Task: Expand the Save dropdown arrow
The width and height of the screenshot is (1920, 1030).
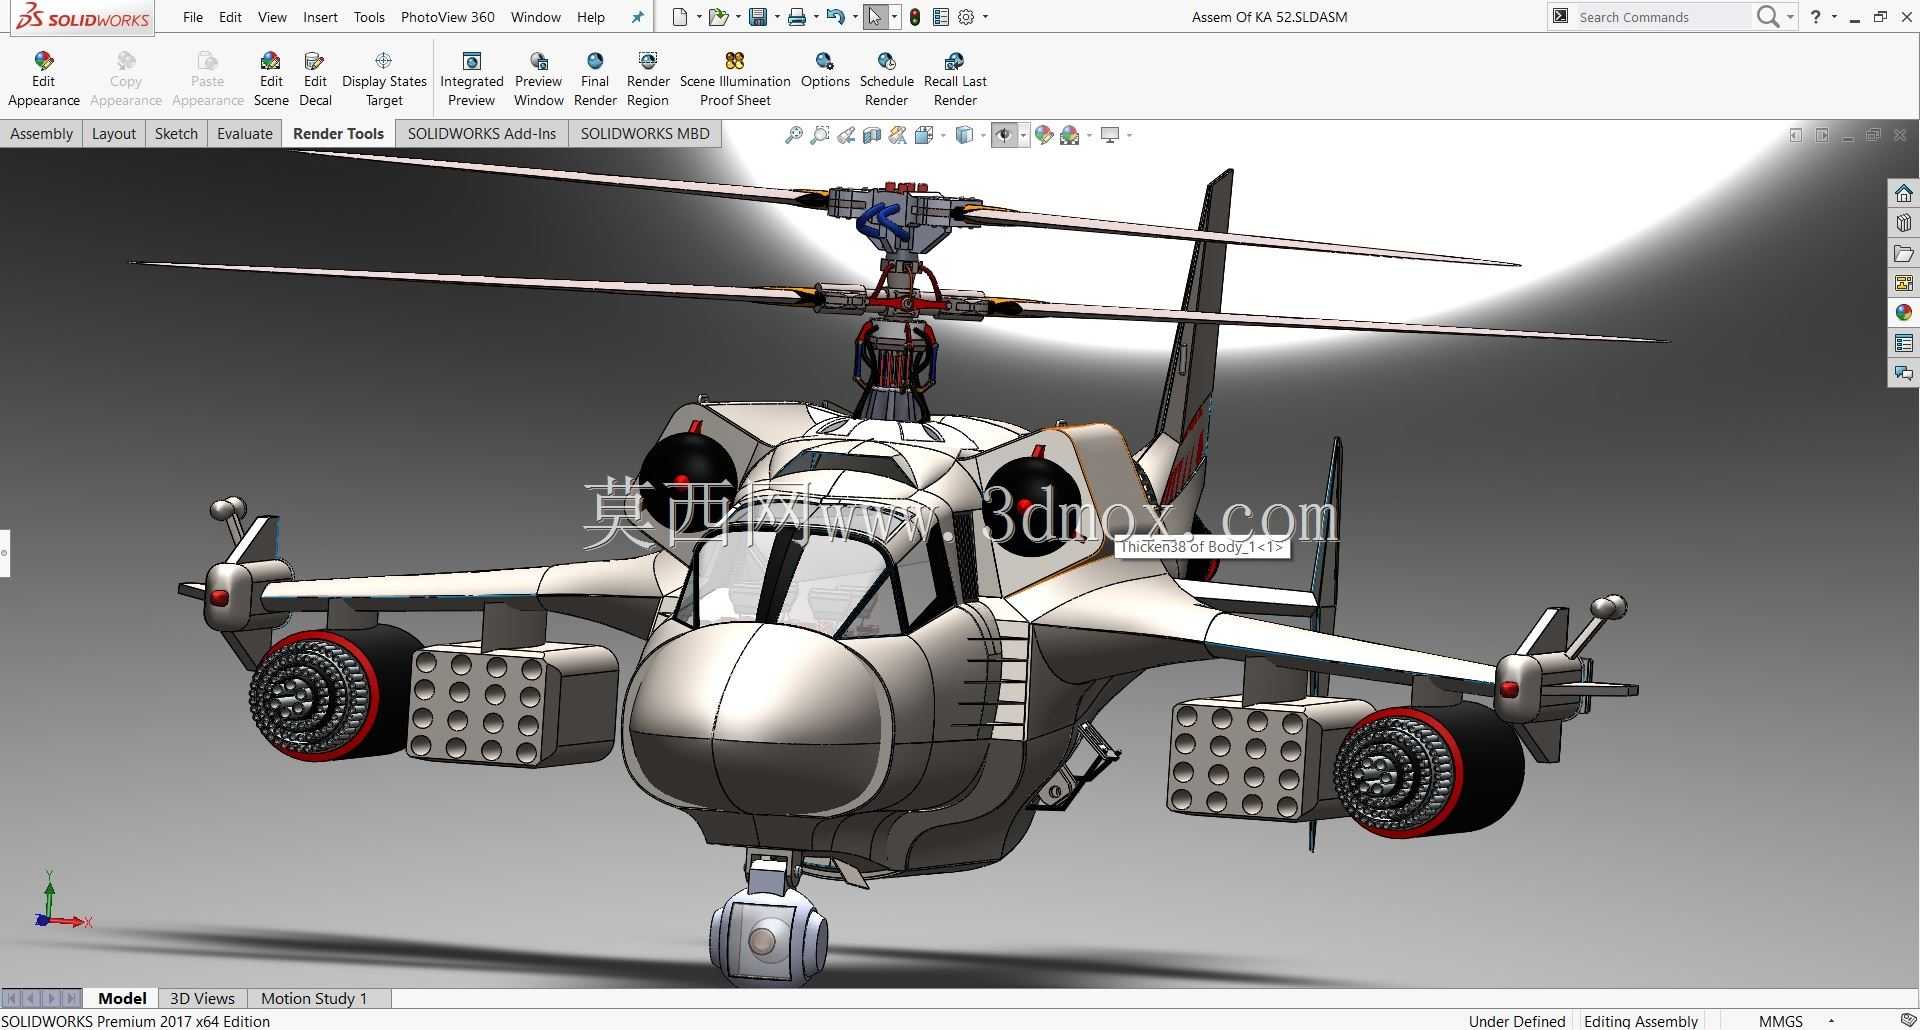Action: click(777, 17)
